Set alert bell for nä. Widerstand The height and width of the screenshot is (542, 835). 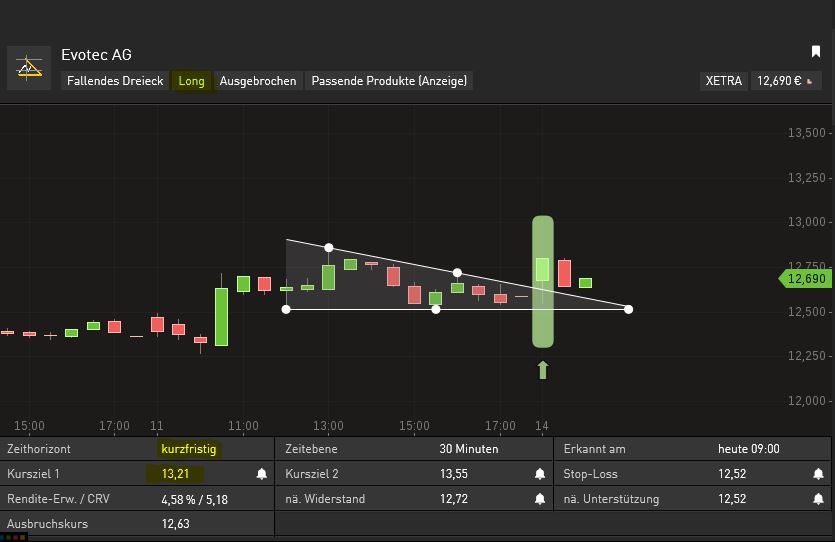[540, 498]
